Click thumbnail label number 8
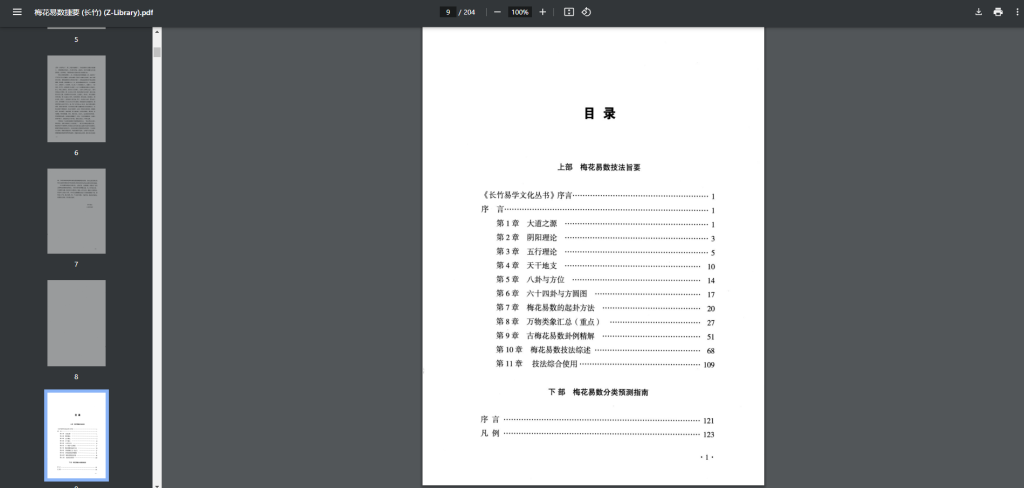 point(76,377)
